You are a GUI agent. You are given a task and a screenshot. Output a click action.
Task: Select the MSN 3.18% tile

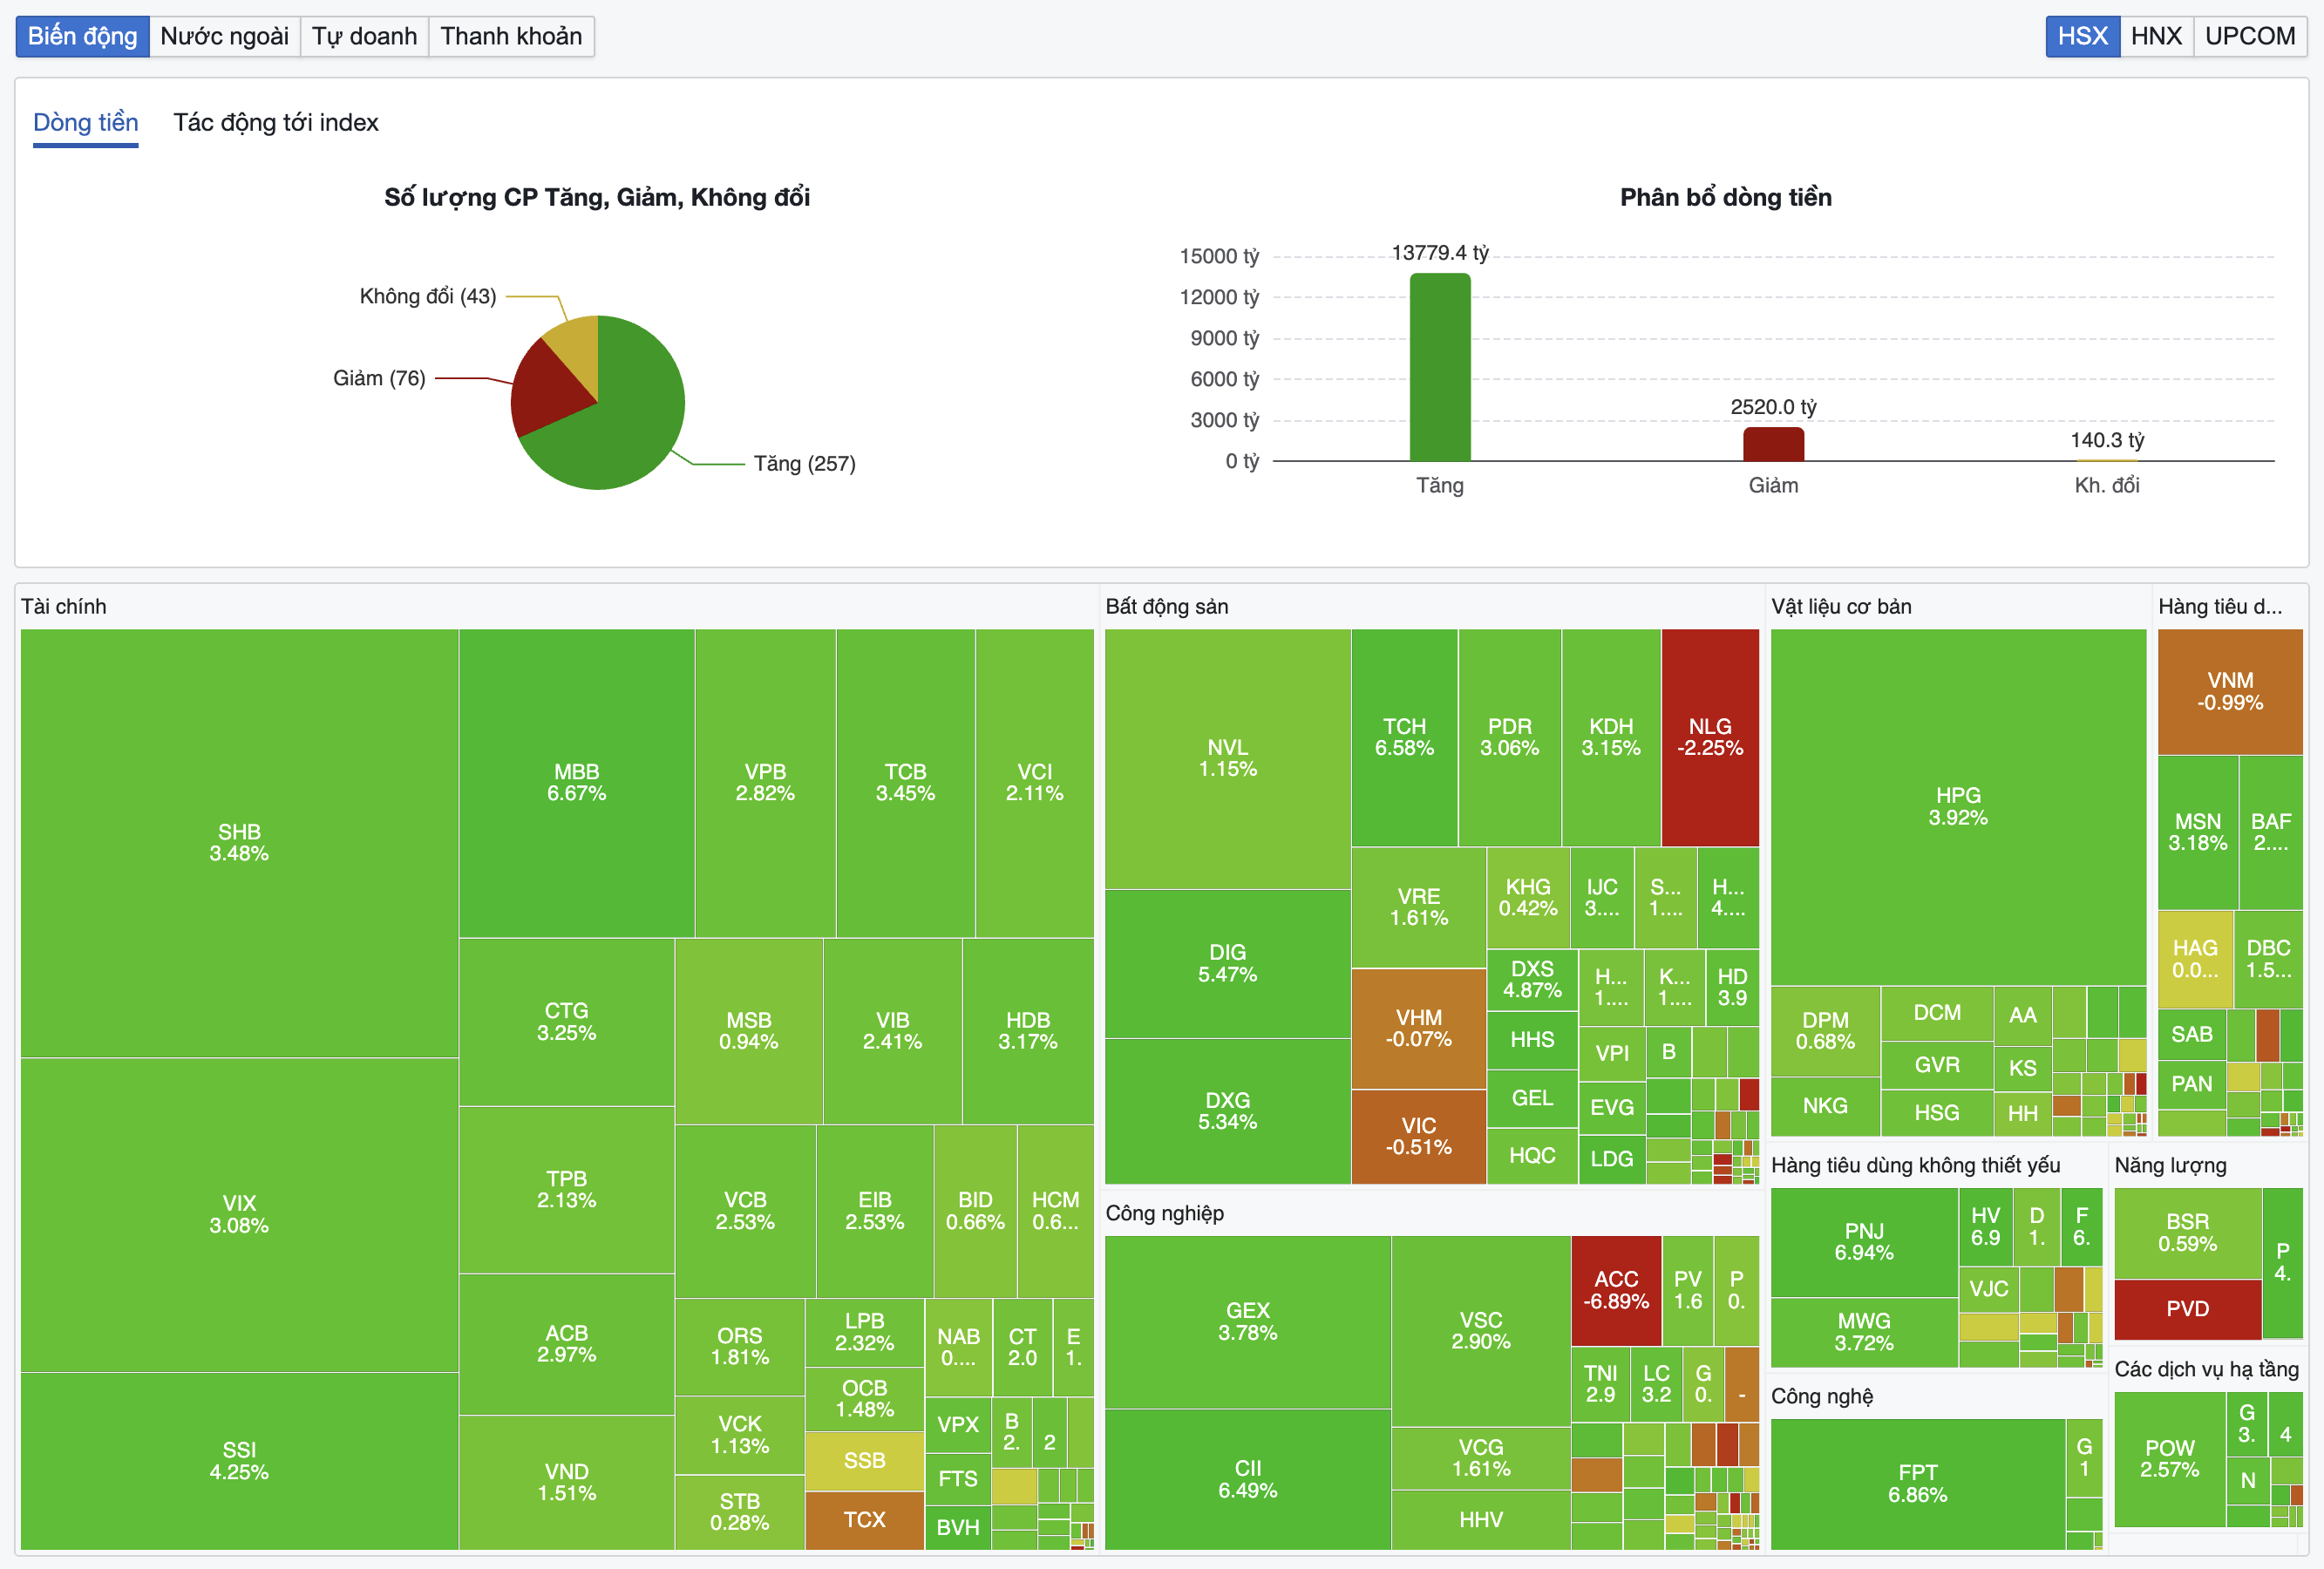(2198, 832)
